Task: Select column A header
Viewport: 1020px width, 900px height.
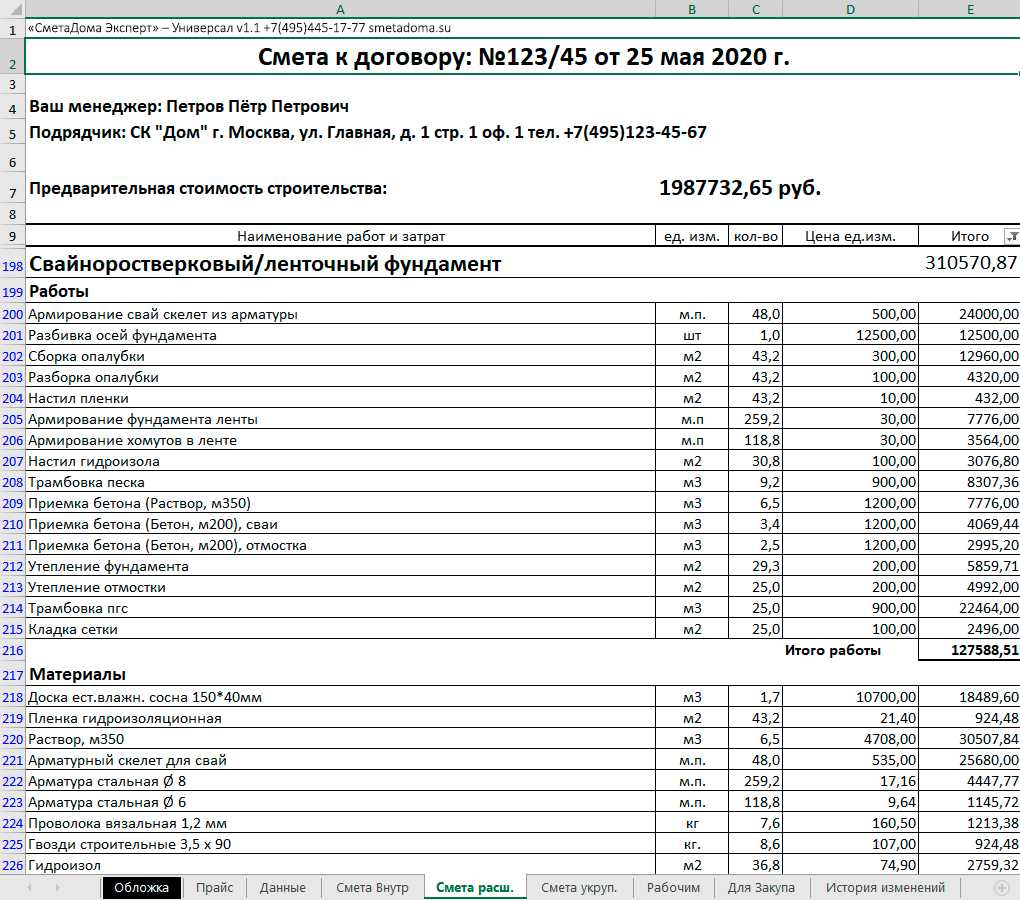Action: (340, 8)
